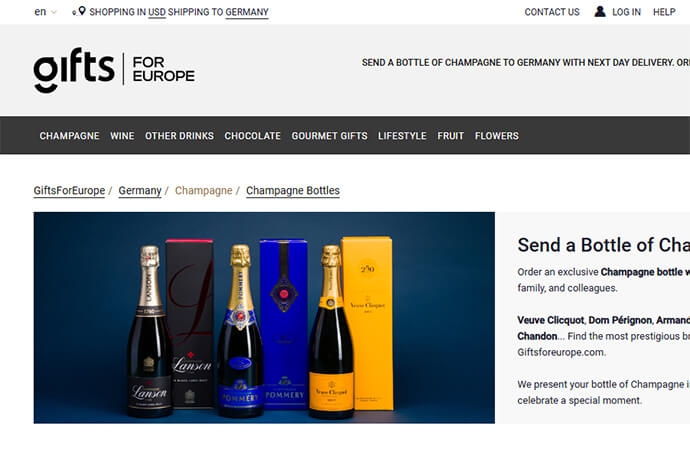The height and width of the screenshot is (455, 690).
Task: Click the user account icon
Action: click(x=600, y=11)
